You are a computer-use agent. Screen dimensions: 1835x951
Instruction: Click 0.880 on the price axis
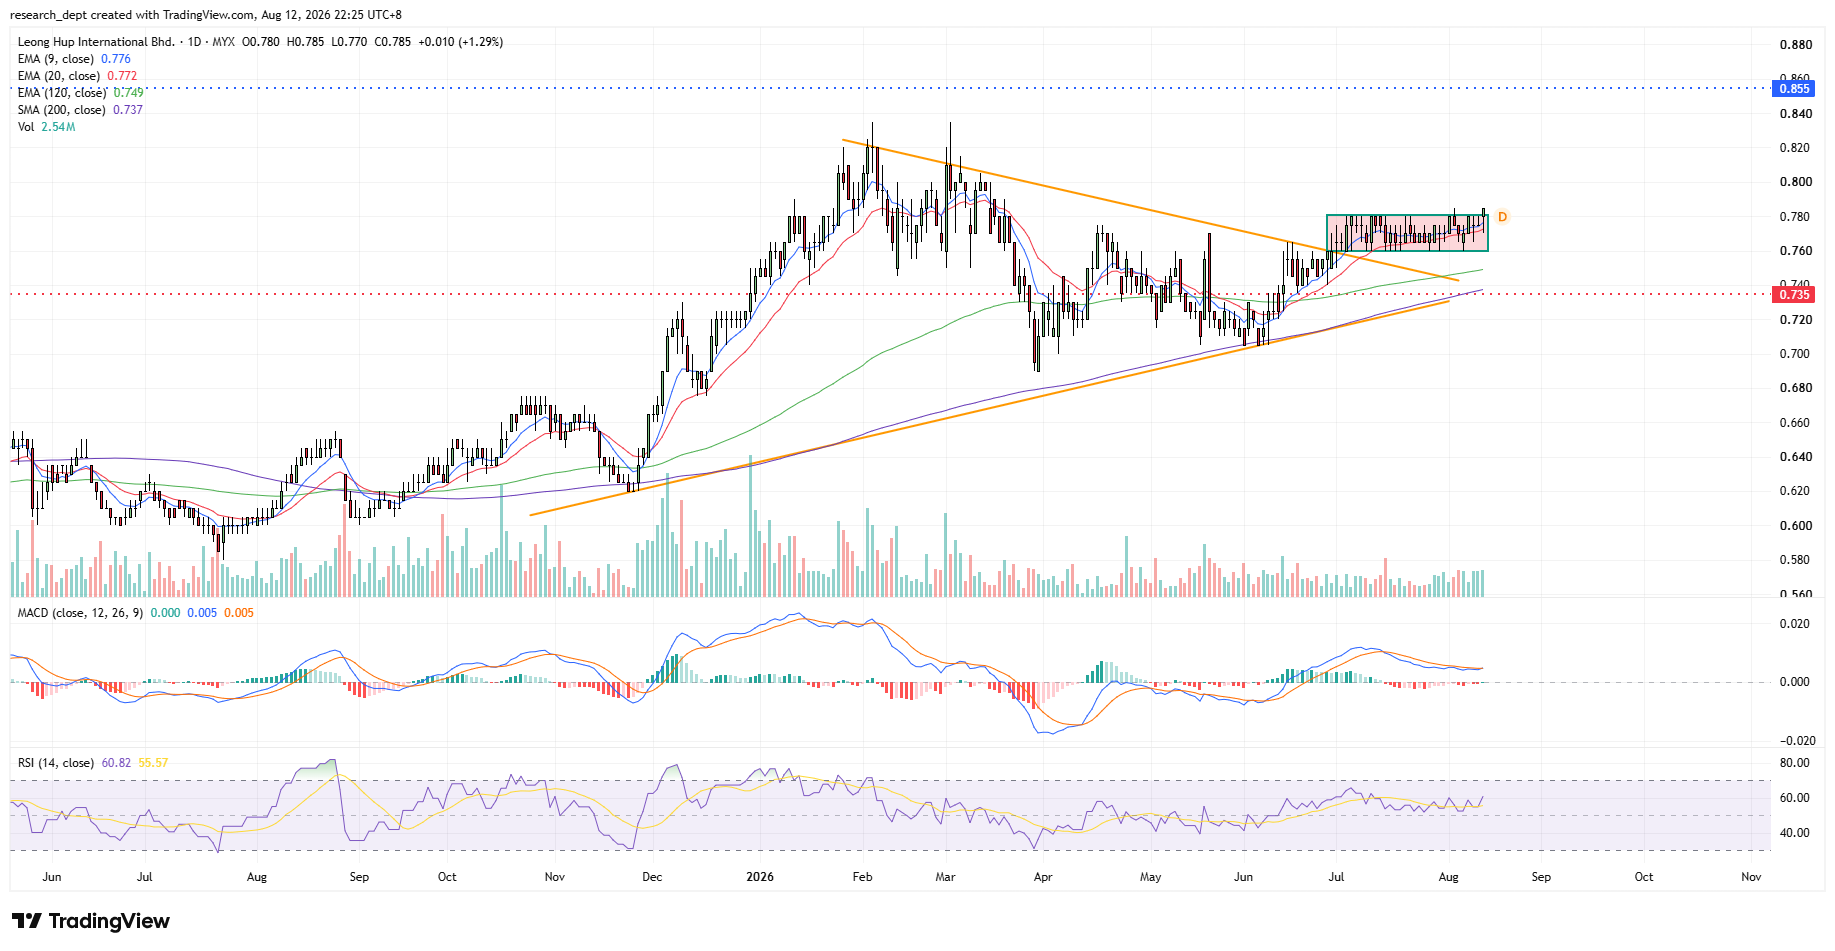(1796, 45)
